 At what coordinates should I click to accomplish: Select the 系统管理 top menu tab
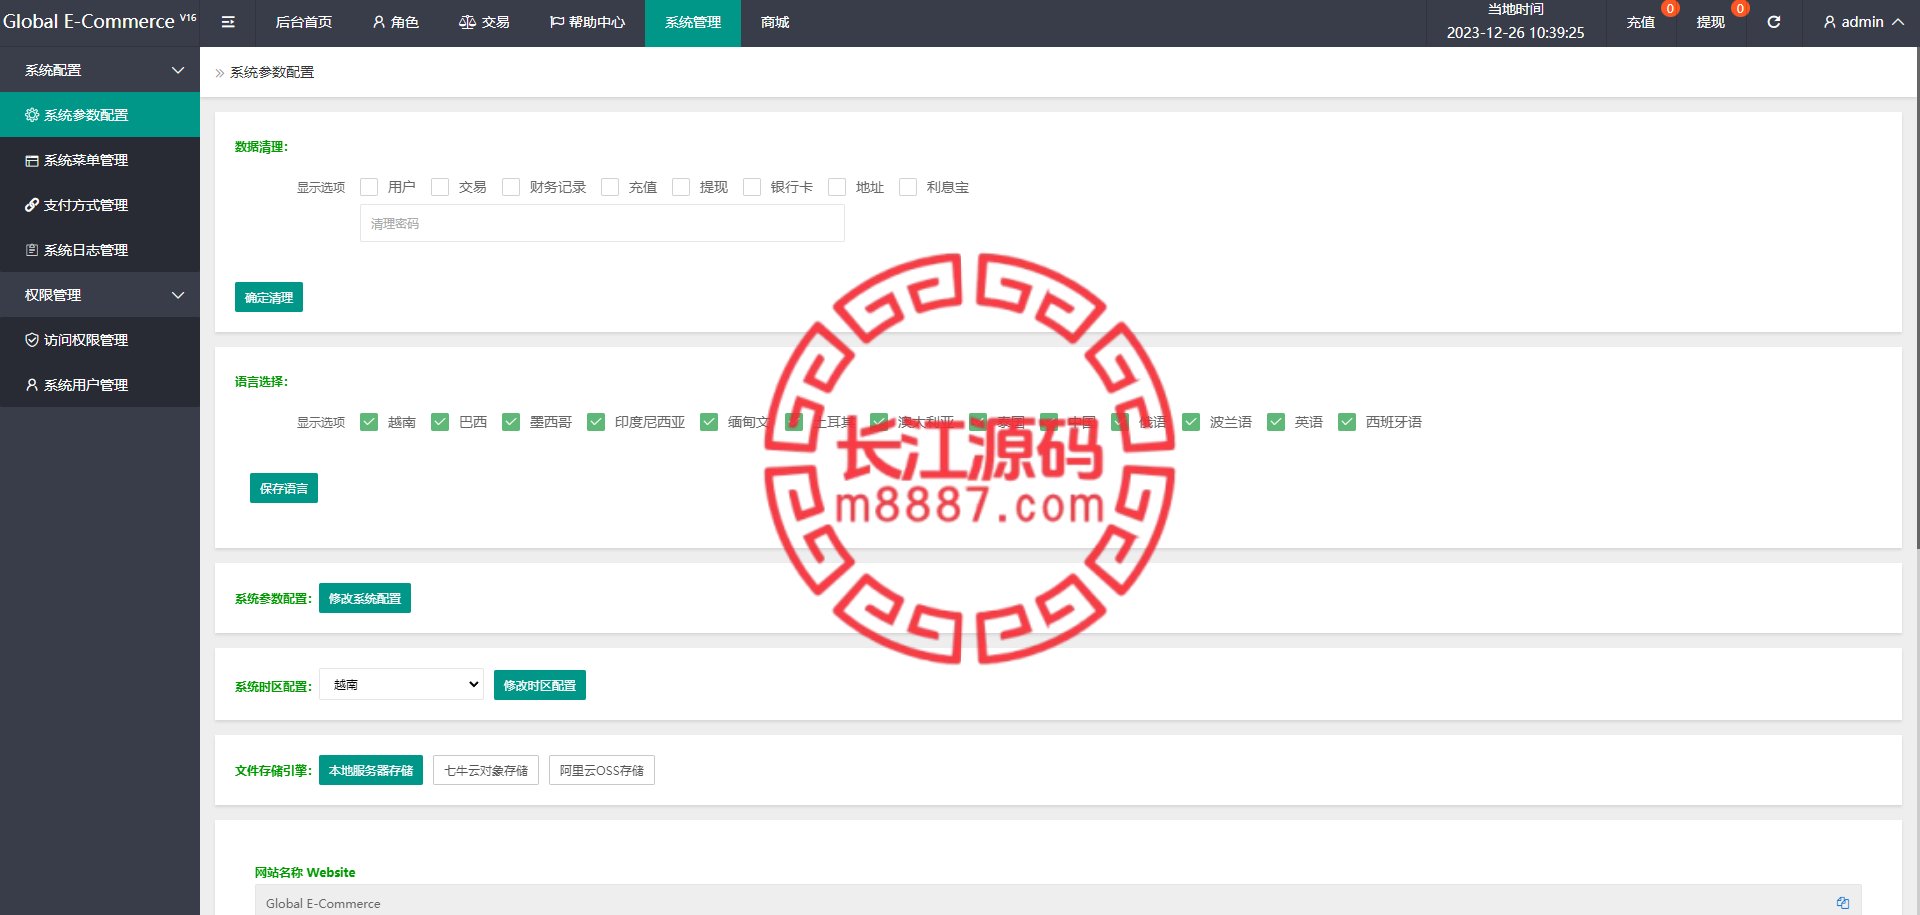693,22
